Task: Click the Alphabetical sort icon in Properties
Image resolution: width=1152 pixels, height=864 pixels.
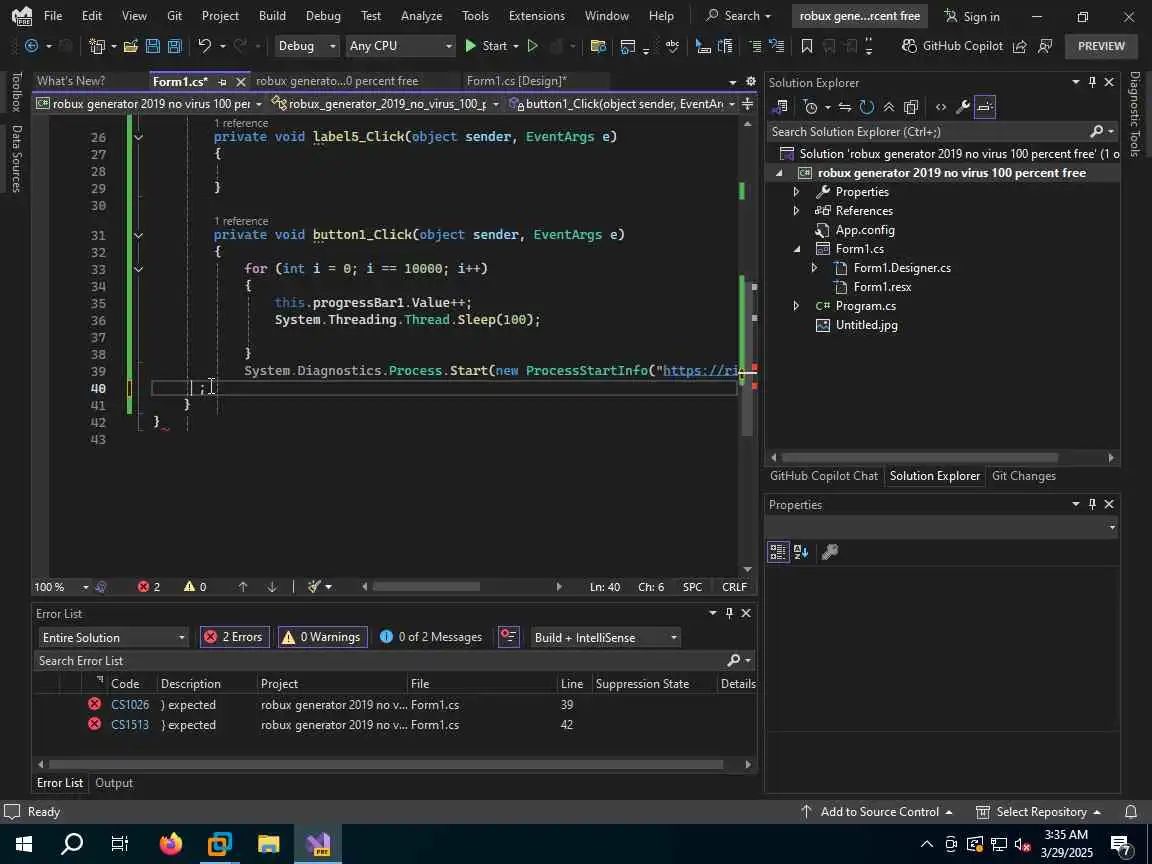Action: [801, 552]
